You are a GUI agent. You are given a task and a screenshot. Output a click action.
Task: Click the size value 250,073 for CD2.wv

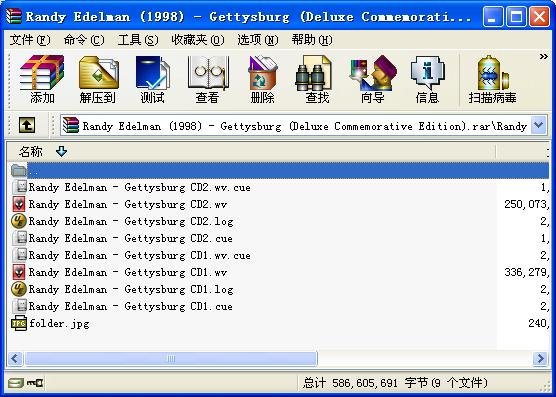pos(526,205)
